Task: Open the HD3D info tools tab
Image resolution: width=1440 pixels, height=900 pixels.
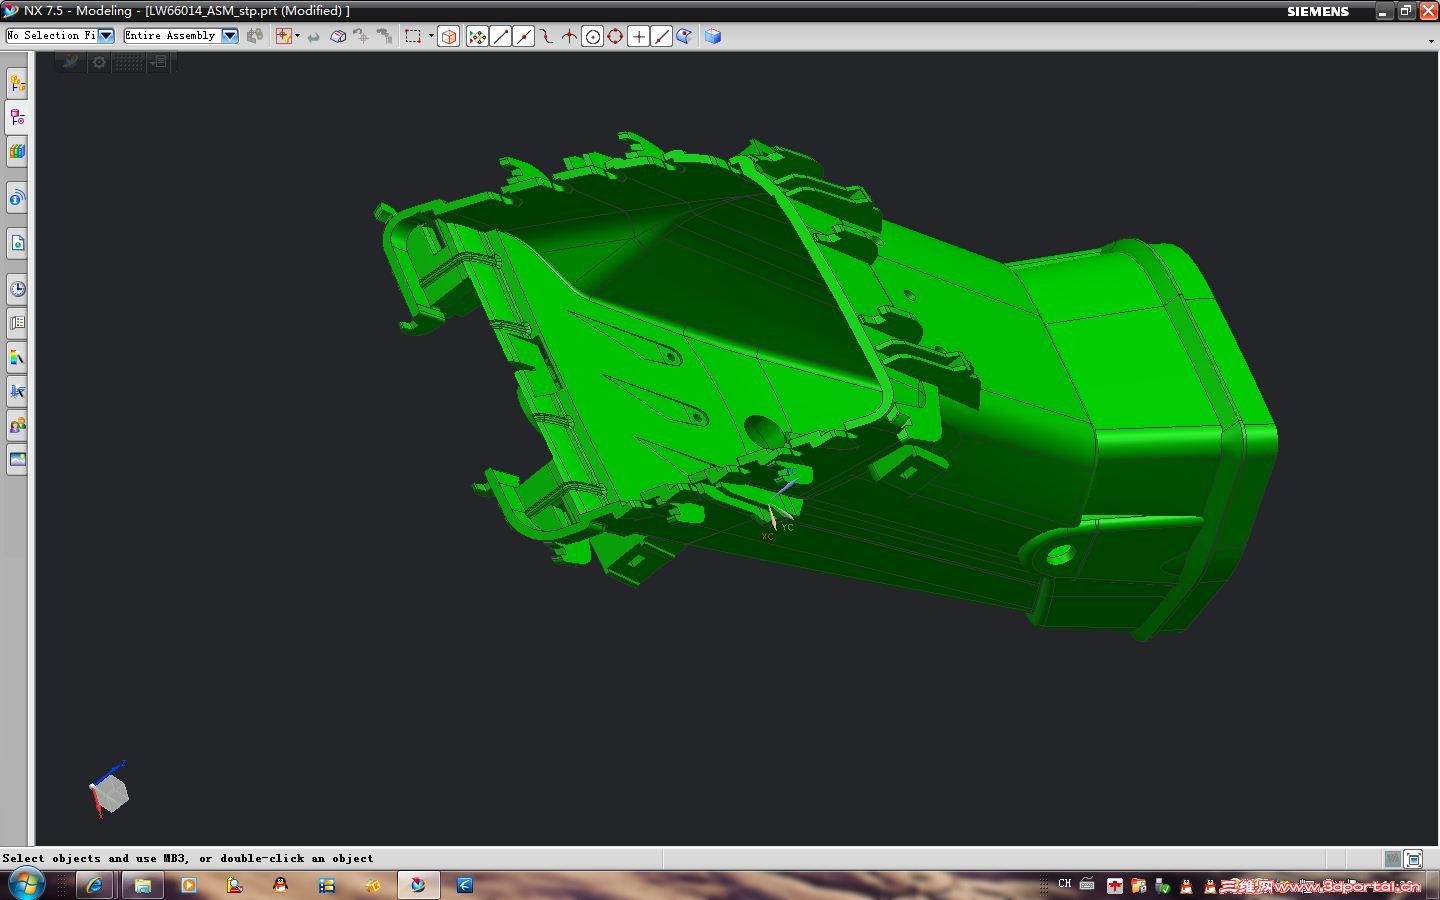Action: click(x=17, y=198)
